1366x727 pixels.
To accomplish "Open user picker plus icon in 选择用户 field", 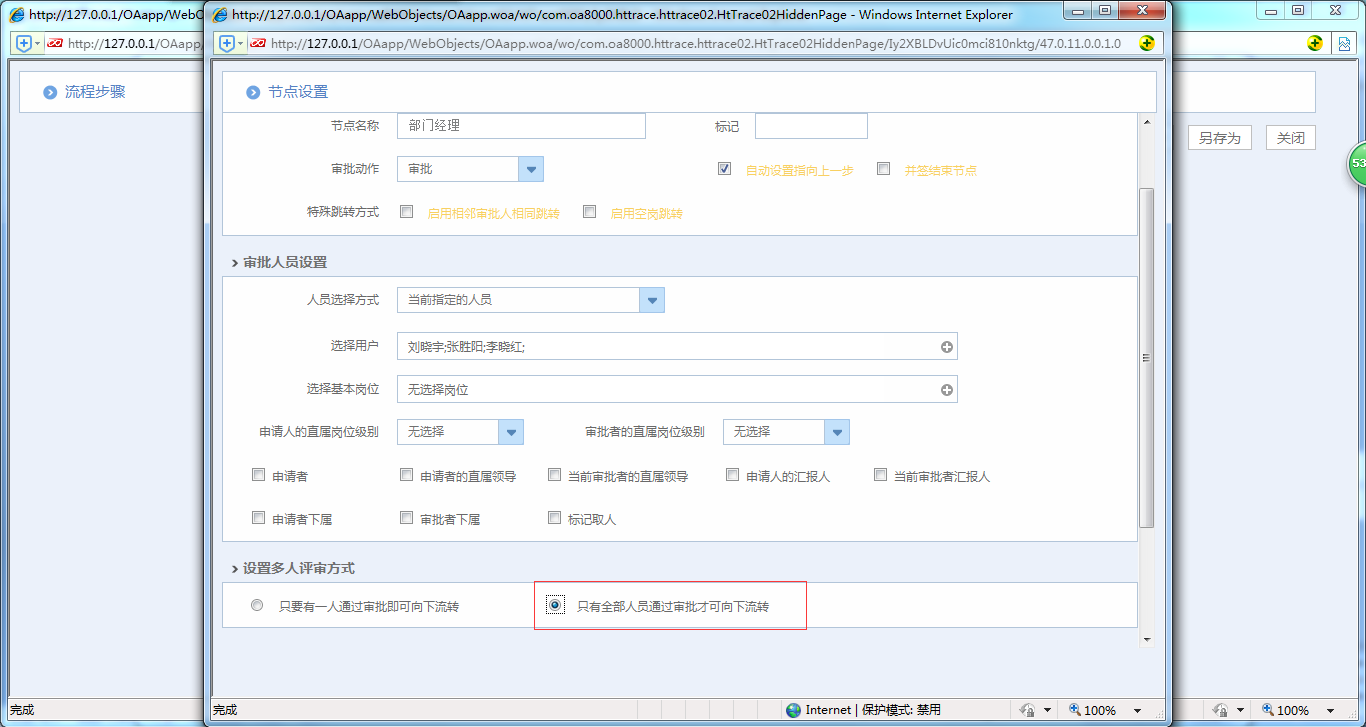I will 947,347.
